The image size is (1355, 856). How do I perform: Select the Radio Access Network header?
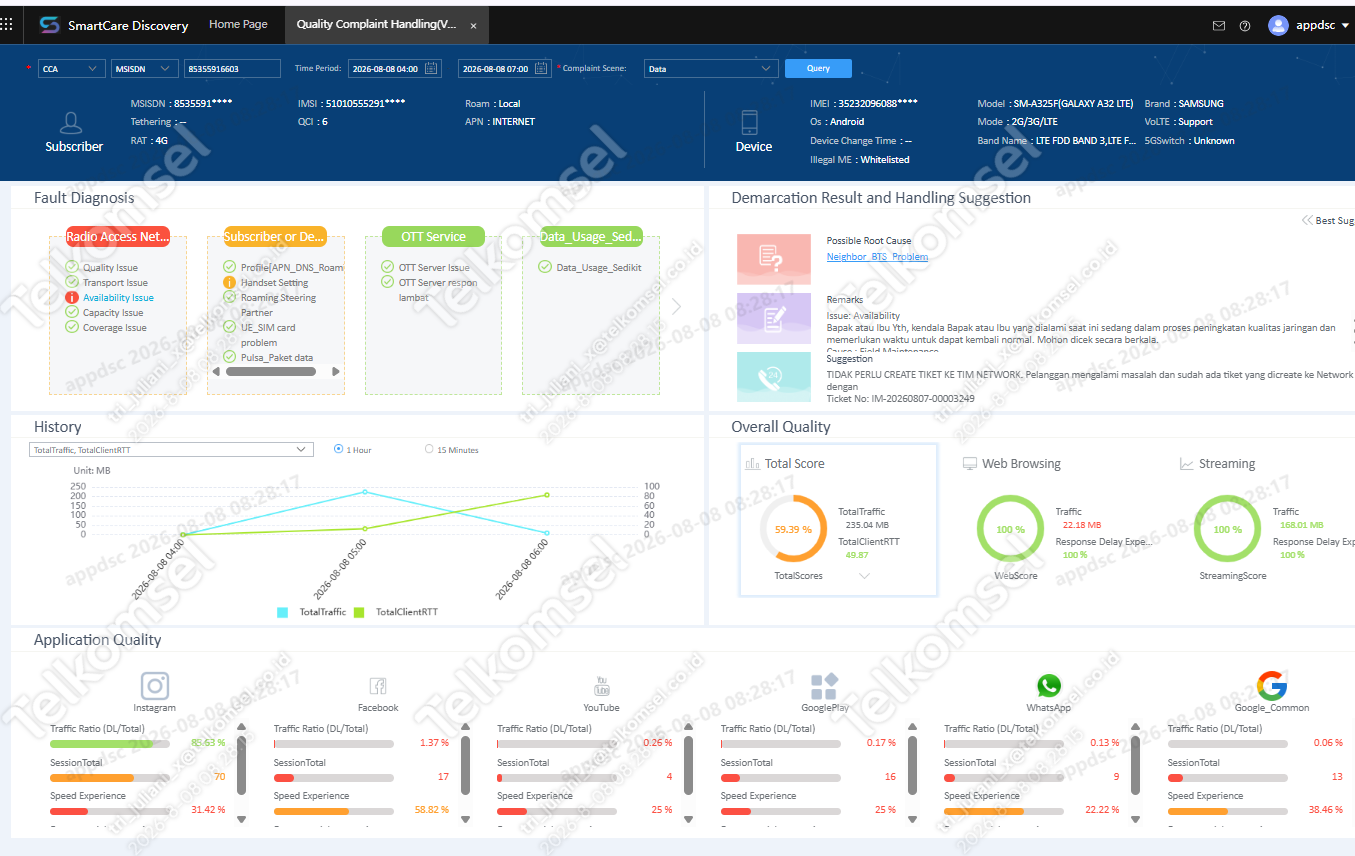[x=118, y=237]
